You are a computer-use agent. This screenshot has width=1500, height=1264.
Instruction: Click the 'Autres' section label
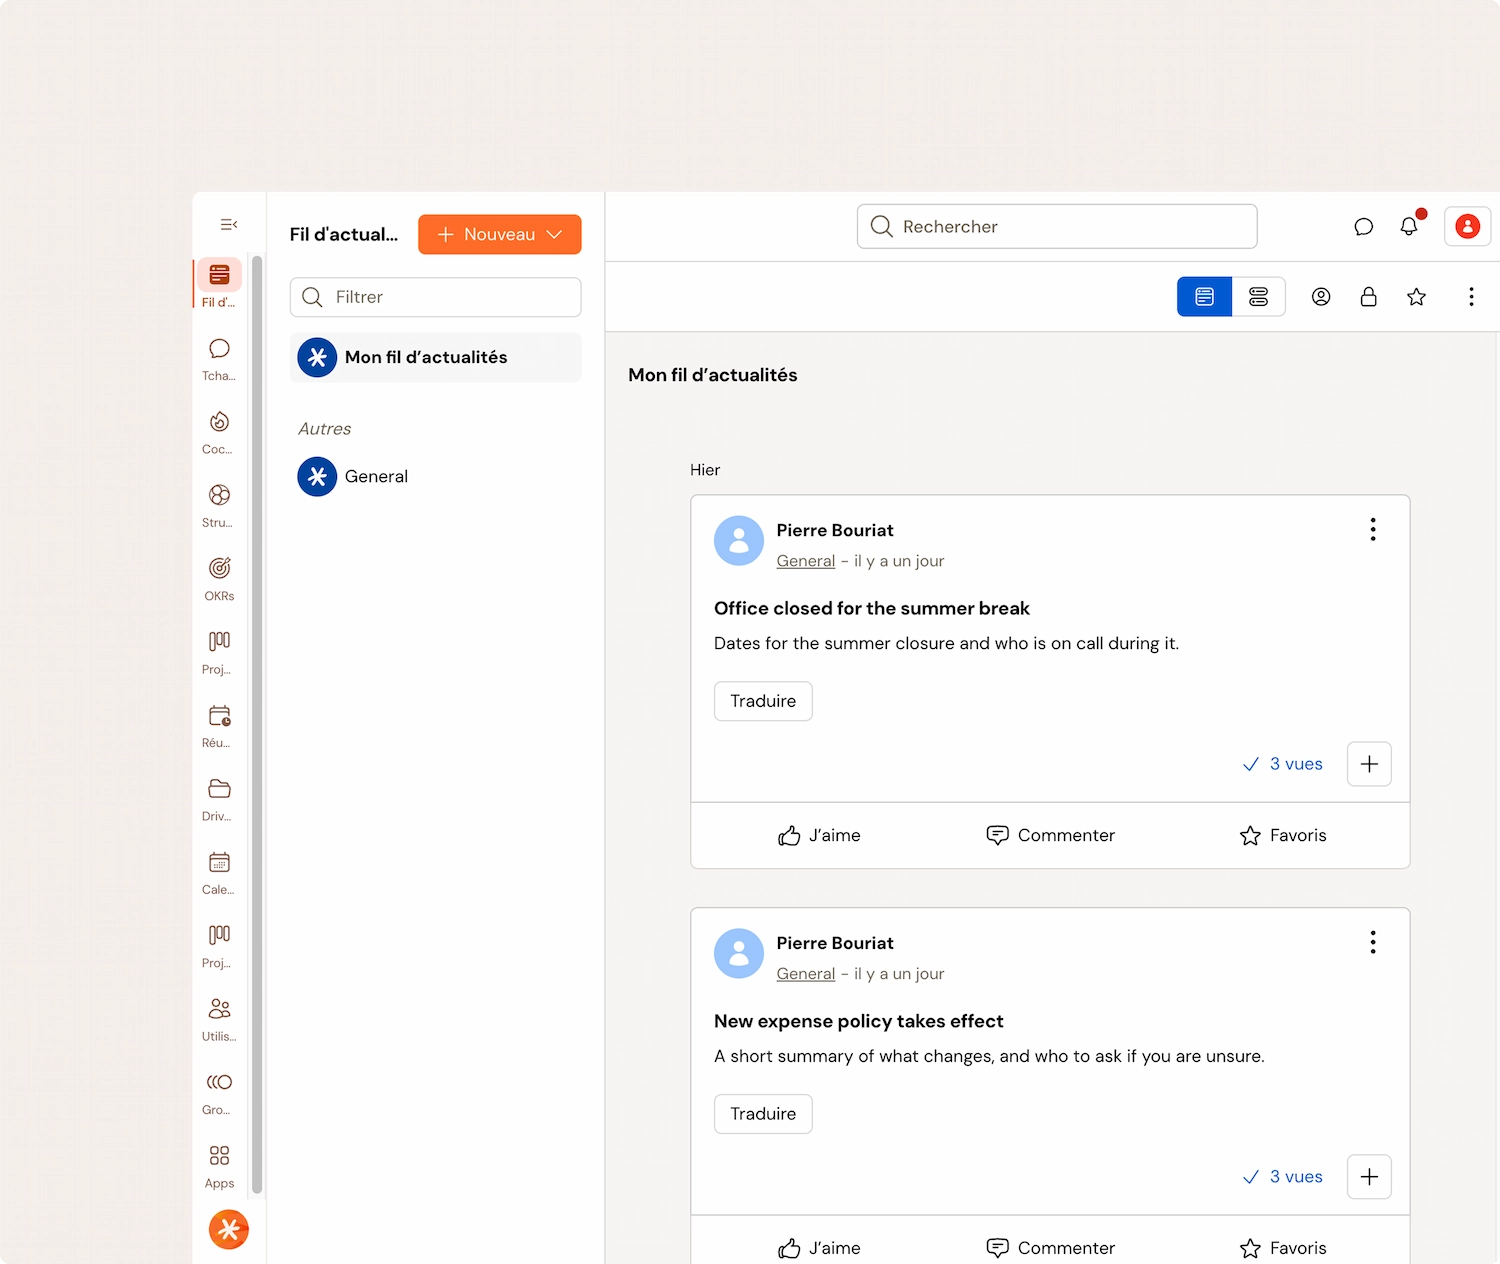[x=325, y=429]
